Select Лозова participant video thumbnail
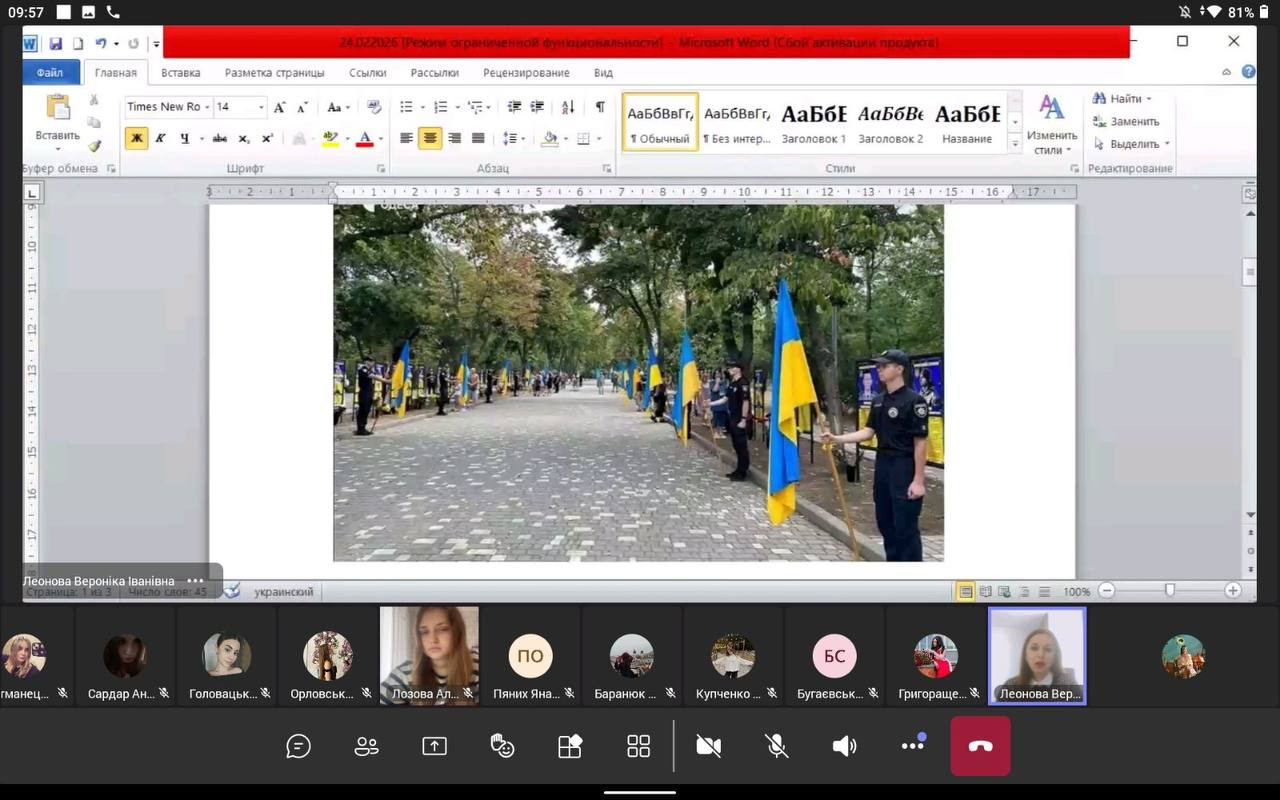1280x800 pixels. coord(429,655)
